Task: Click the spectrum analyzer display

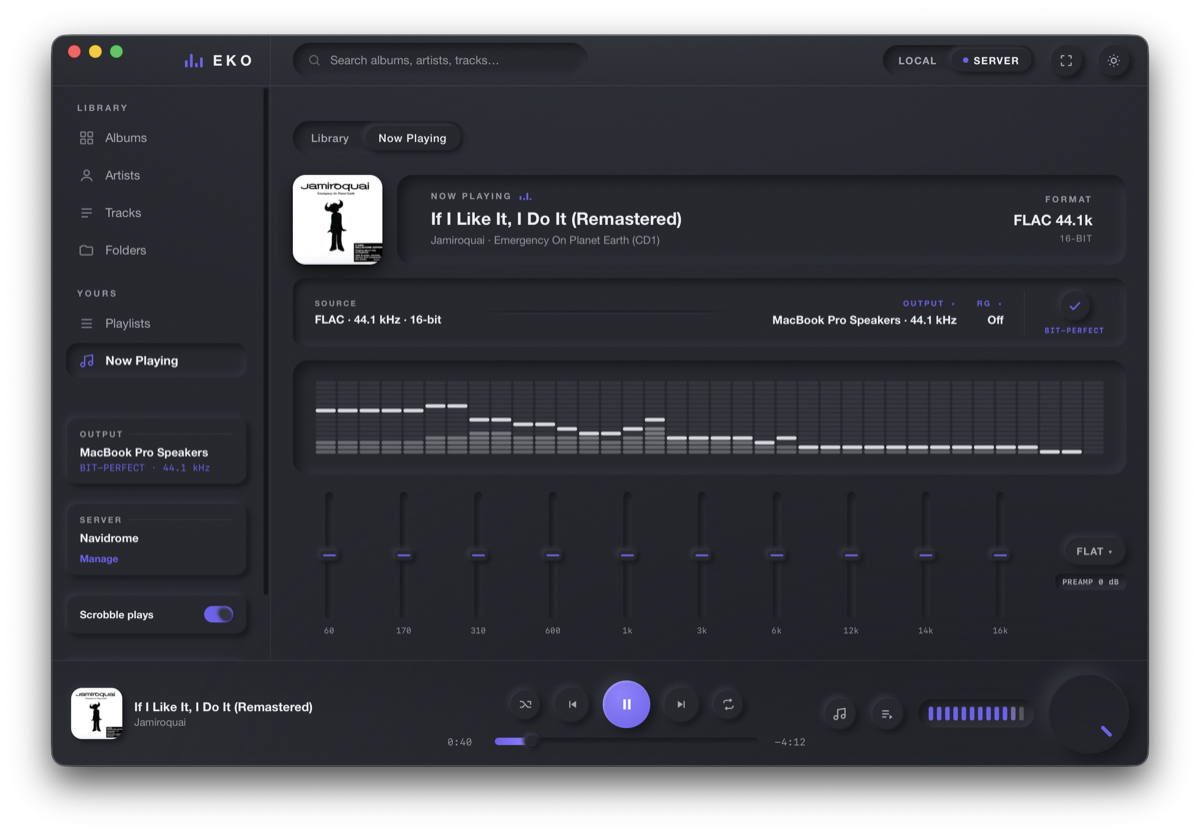Action: tap(709, 417)
